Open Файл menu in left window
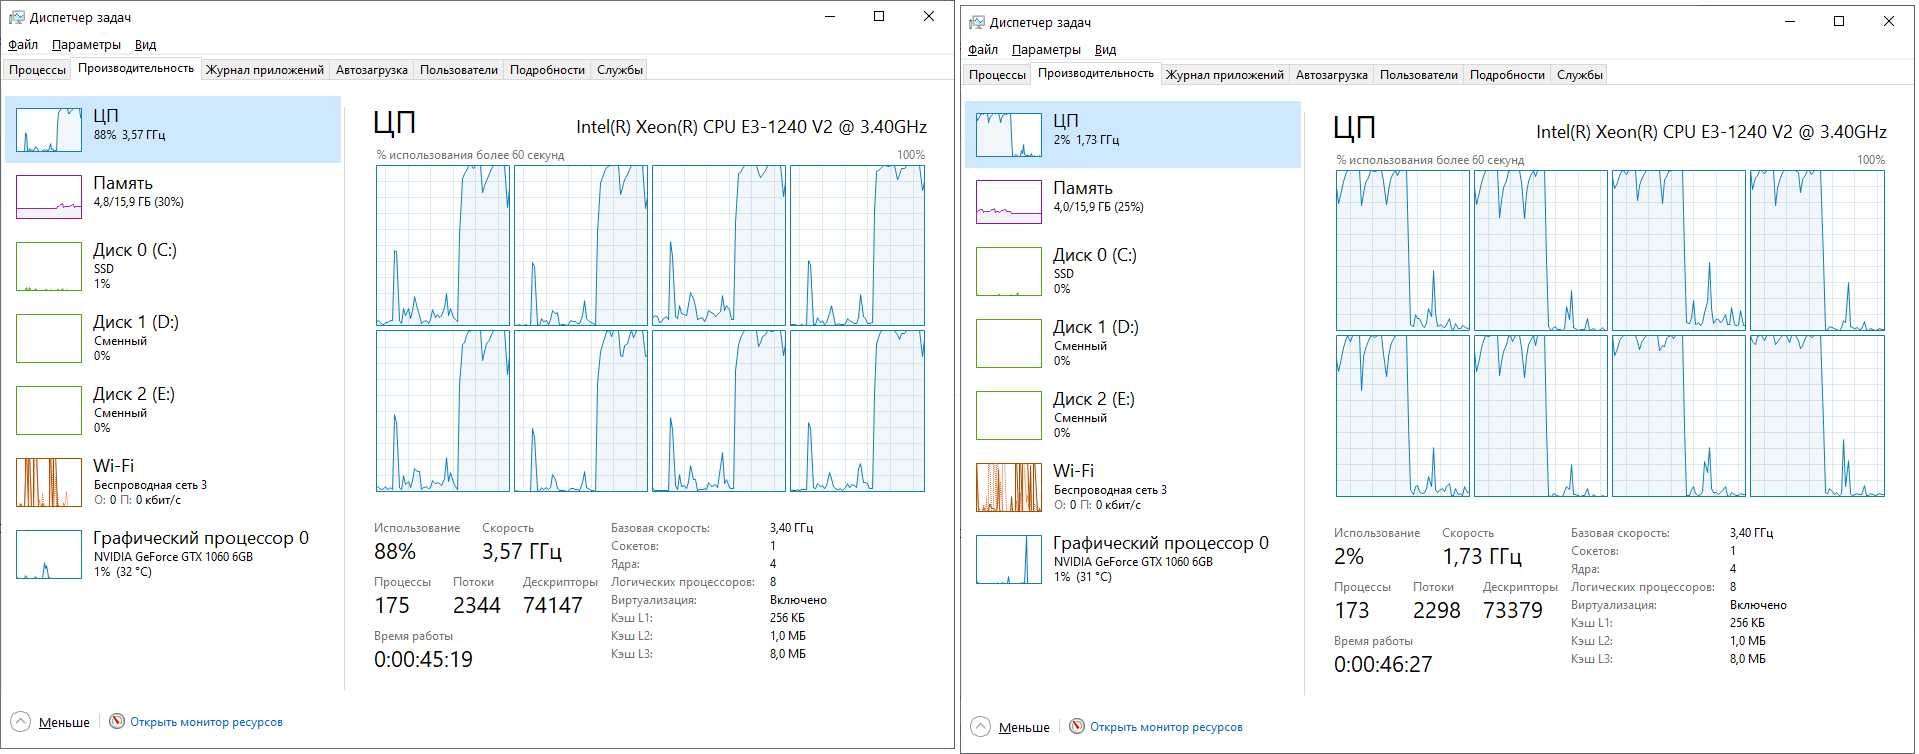This screenshot has height=754, width=1919. 23,44
